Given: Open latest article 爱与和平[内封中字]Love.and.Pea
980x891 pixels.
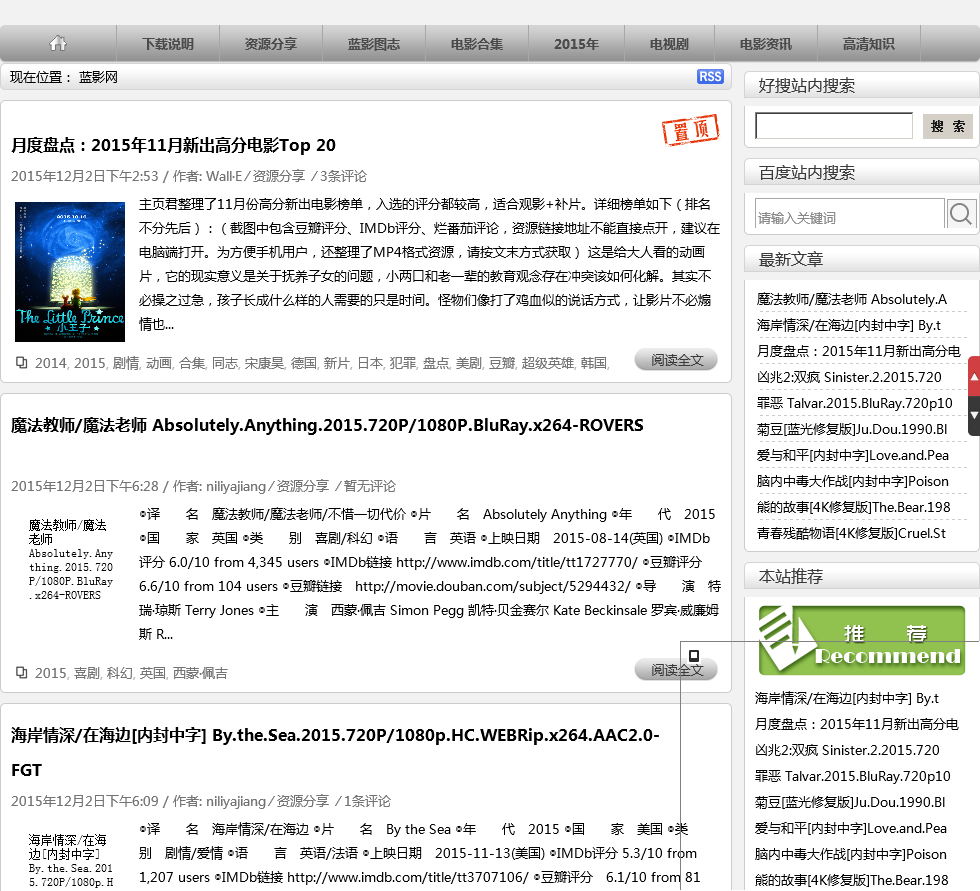Looking at the screenshot, I should point(852,455).
